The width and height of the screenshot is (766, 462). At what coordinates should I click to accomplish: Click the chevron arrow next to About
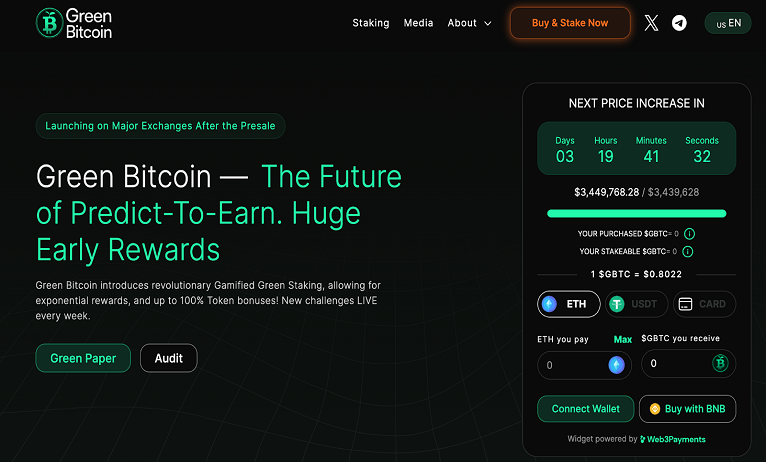487,23
